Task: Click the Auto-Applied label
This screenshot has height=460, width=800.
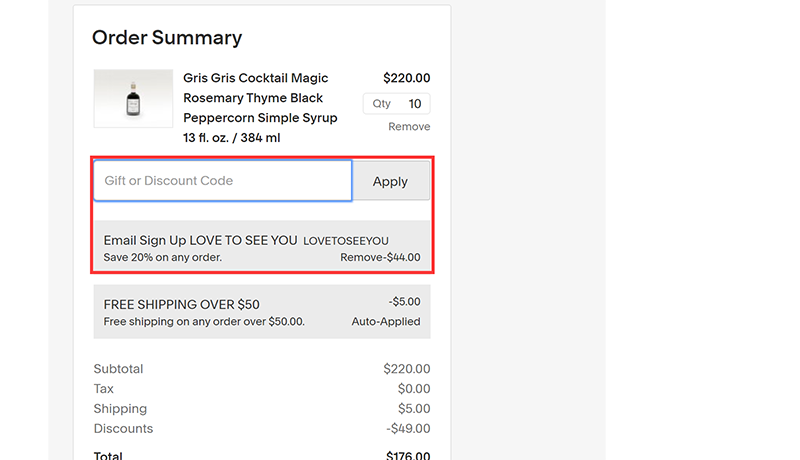Action: (386, 321)
